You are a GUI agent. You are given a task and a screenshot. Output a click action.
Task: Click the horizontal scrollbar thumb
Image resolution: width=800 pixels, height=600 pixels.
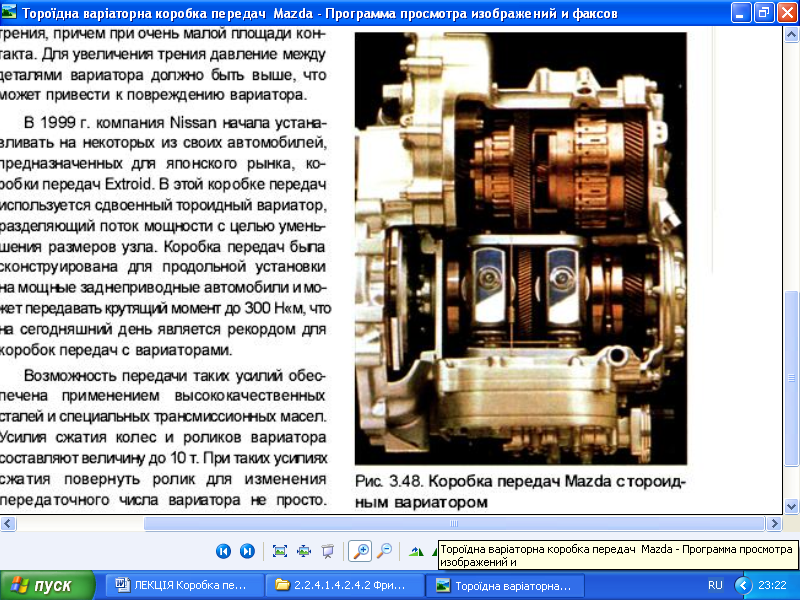click(x=454, y=523)
